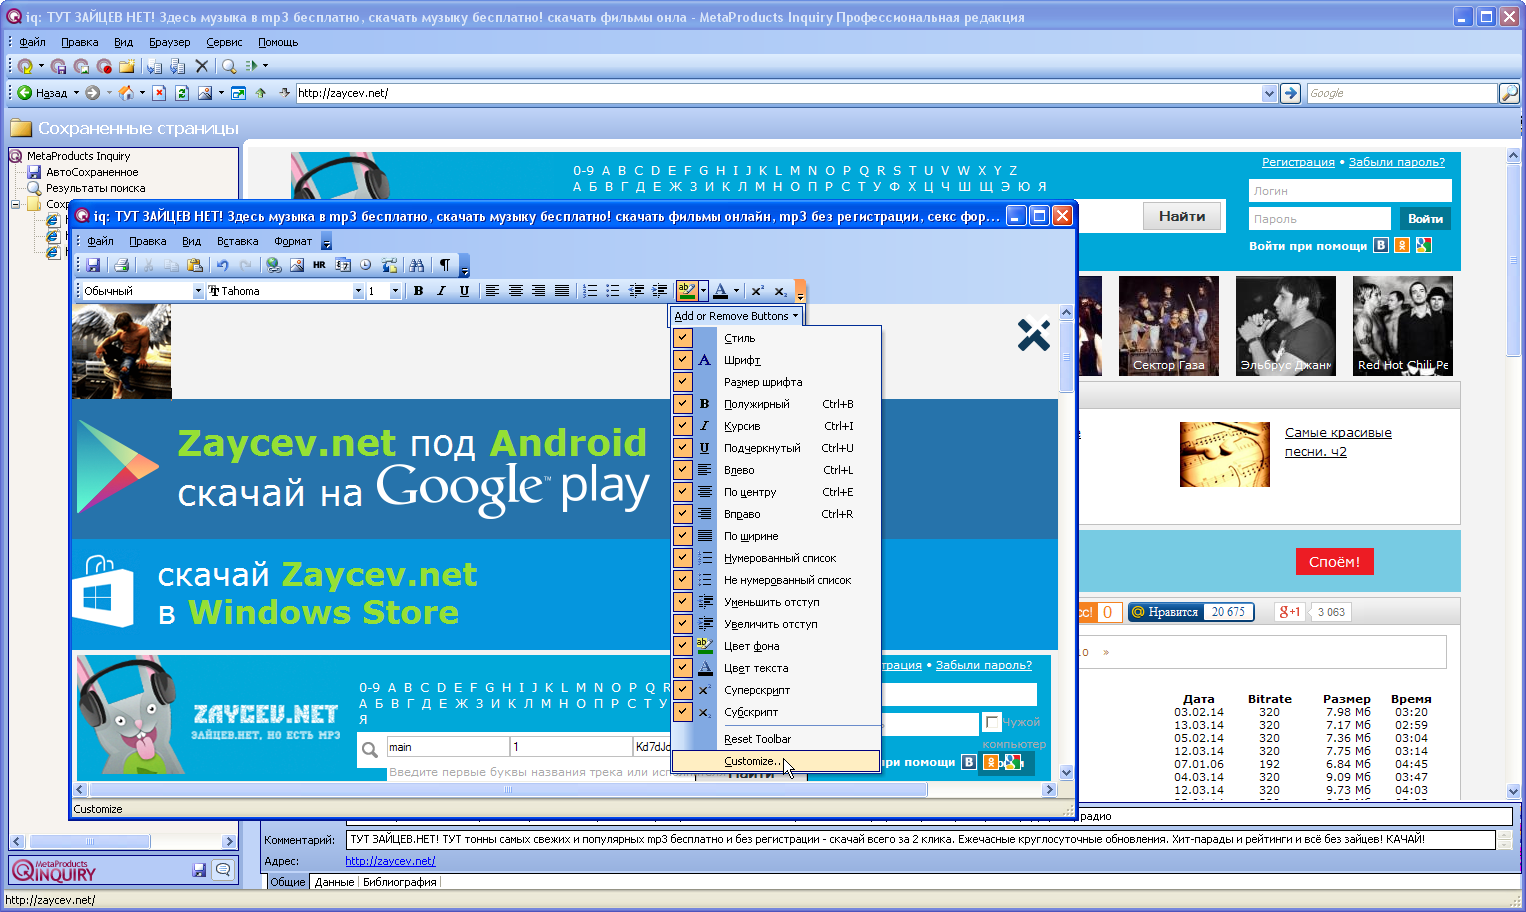Toggle Подчеркнутый checkbox in menu

[x=683, y=448]
